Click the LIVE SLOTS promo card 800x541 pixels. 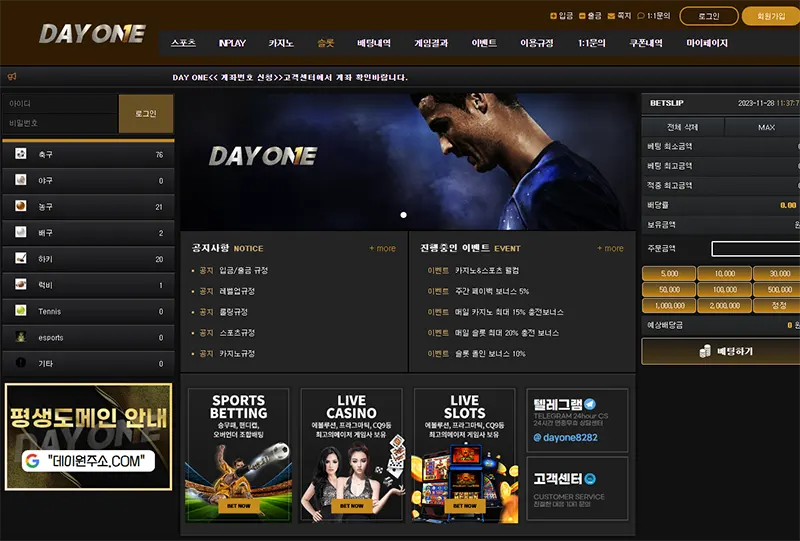[465, 455]
